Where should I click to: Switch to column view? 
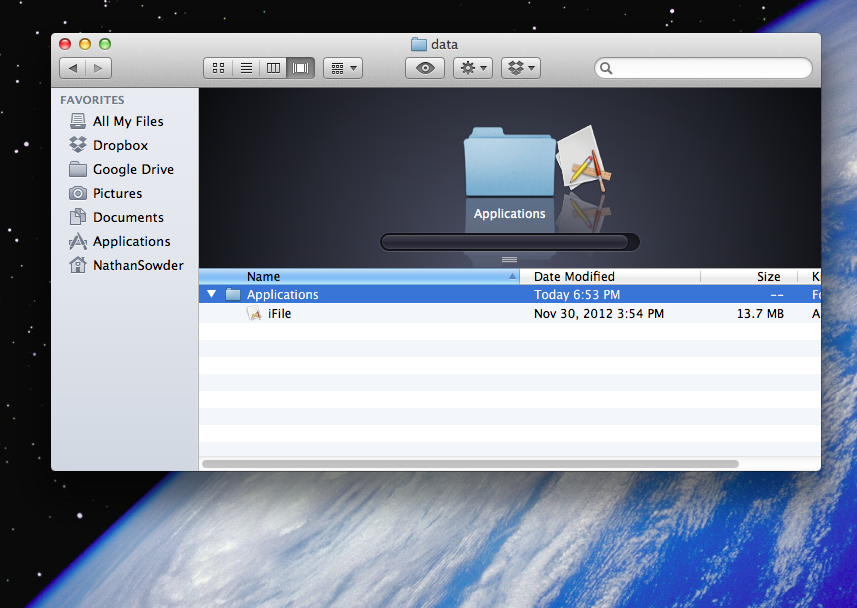[x=273, y=68]
